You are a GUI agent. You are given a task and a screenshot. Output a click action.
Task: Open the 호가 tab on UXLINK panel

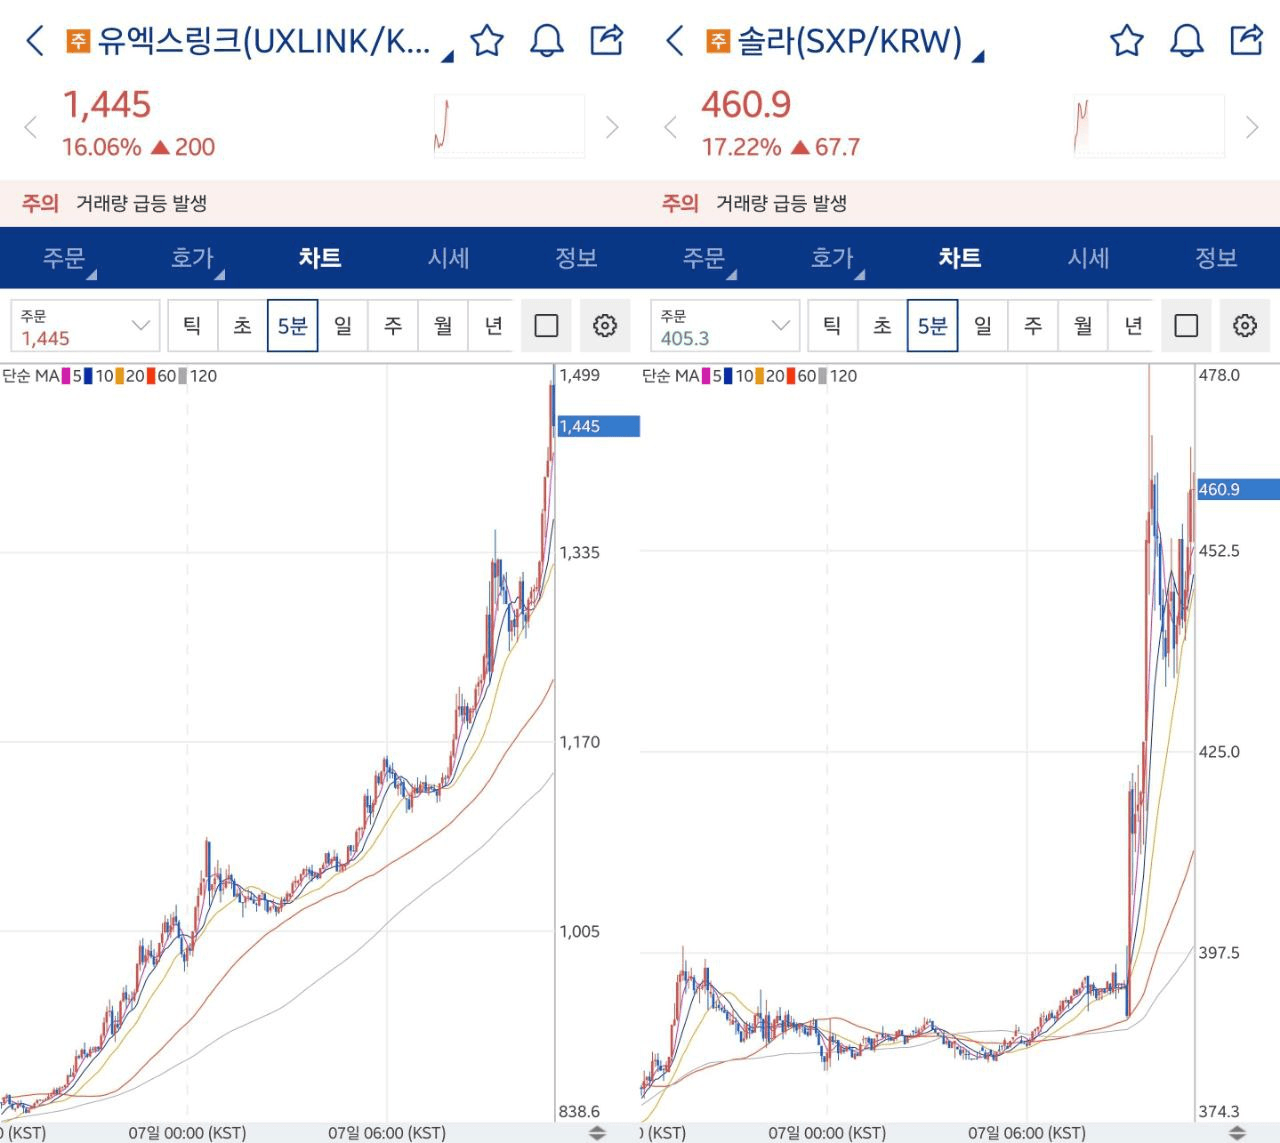point(192,258)
